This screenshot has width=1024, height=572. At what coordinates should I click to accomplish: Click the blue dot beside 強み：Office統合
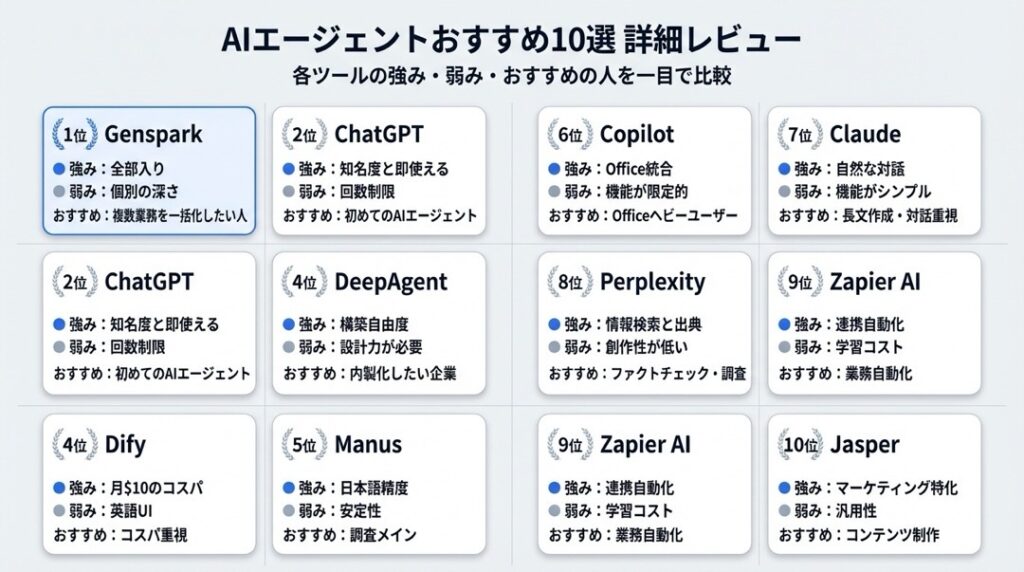click(x=554, y=169)
